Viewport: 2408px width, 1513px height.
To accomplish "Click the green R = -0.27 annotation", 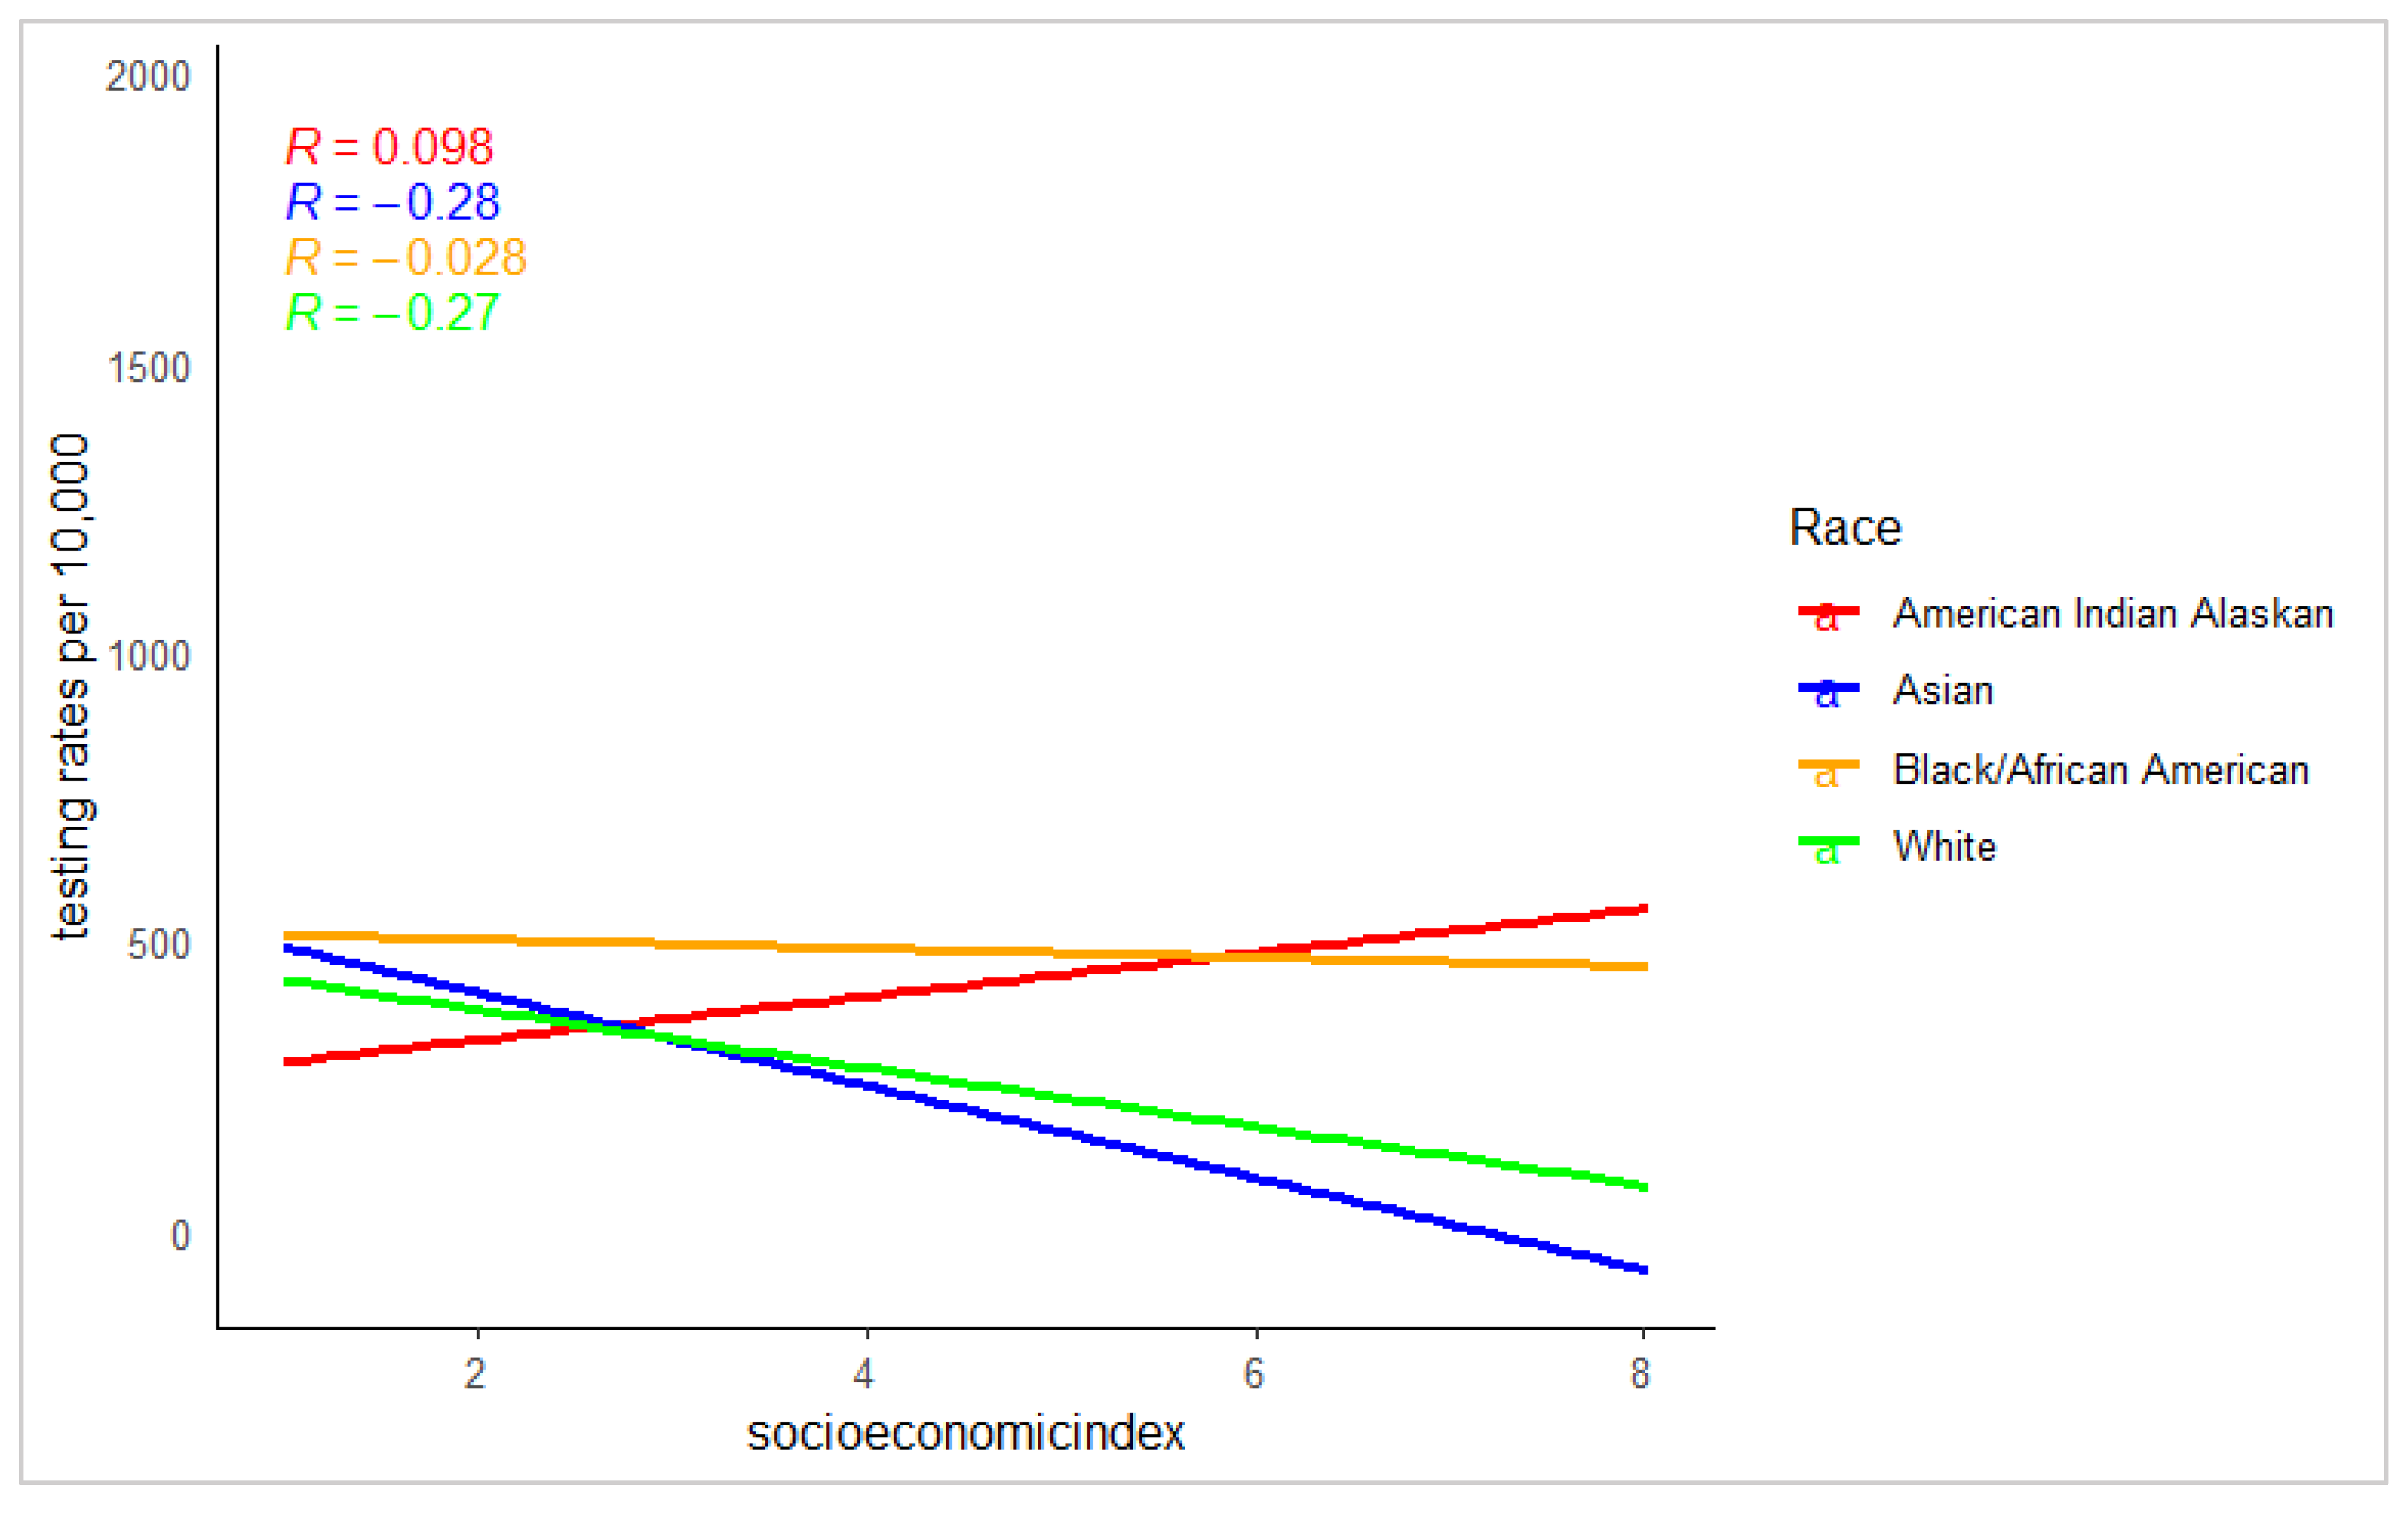I will click(x=392, y=312).
